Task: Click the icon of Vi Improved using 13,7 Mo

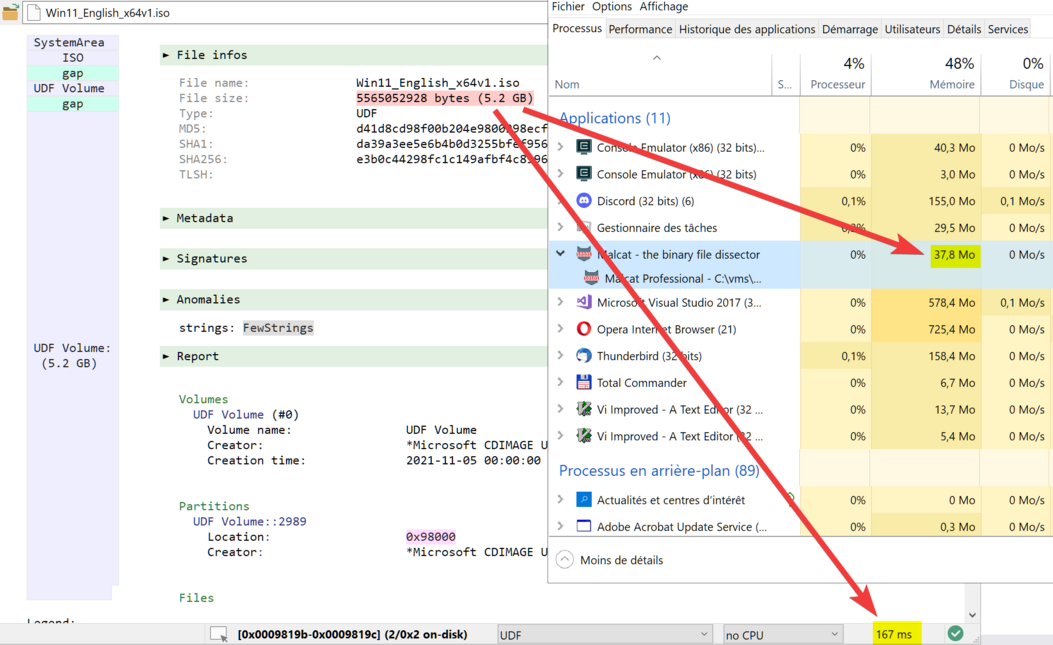Action: tap(584, 409)
